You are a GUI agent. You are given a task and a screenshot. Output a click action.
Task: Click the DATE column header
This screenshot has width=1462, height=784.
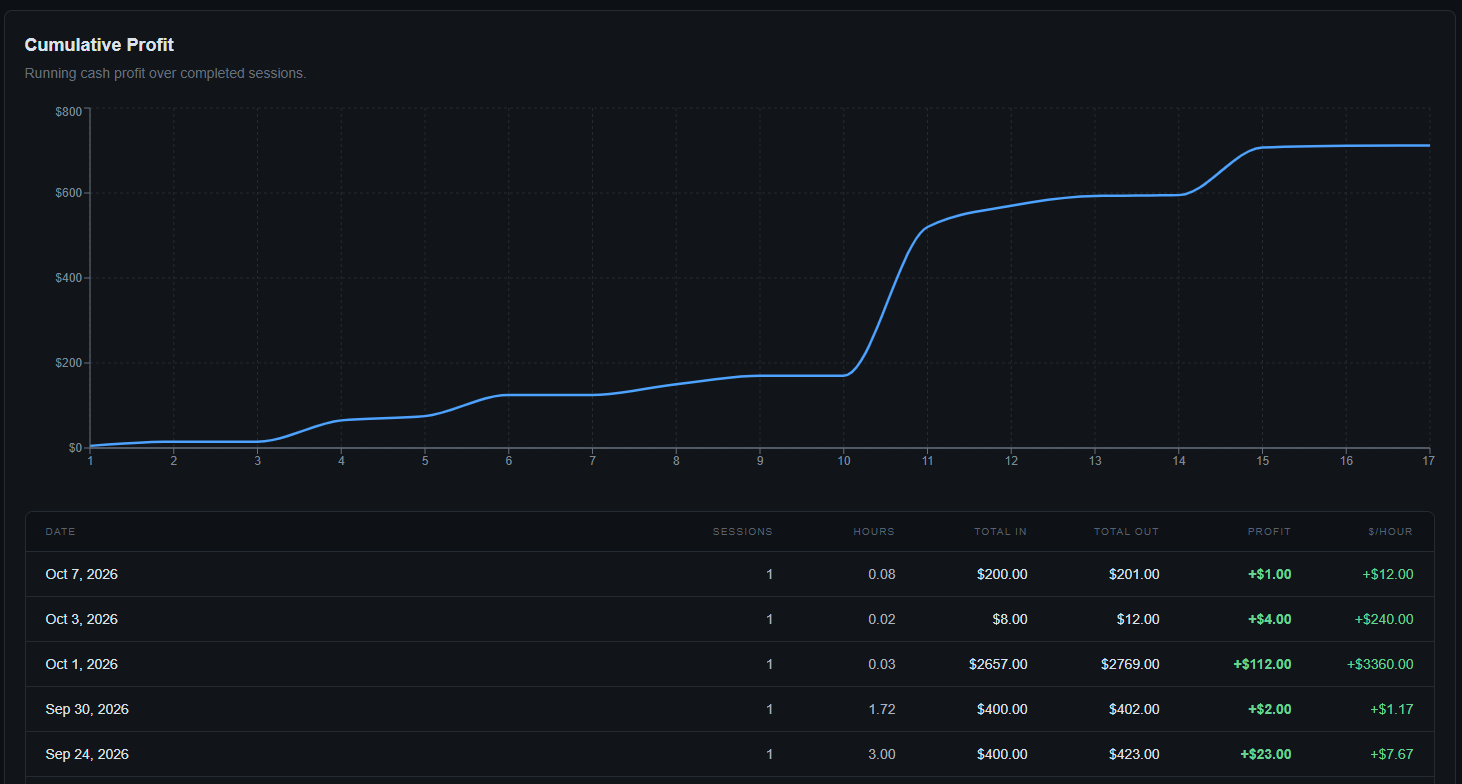(x=60, y=532)
